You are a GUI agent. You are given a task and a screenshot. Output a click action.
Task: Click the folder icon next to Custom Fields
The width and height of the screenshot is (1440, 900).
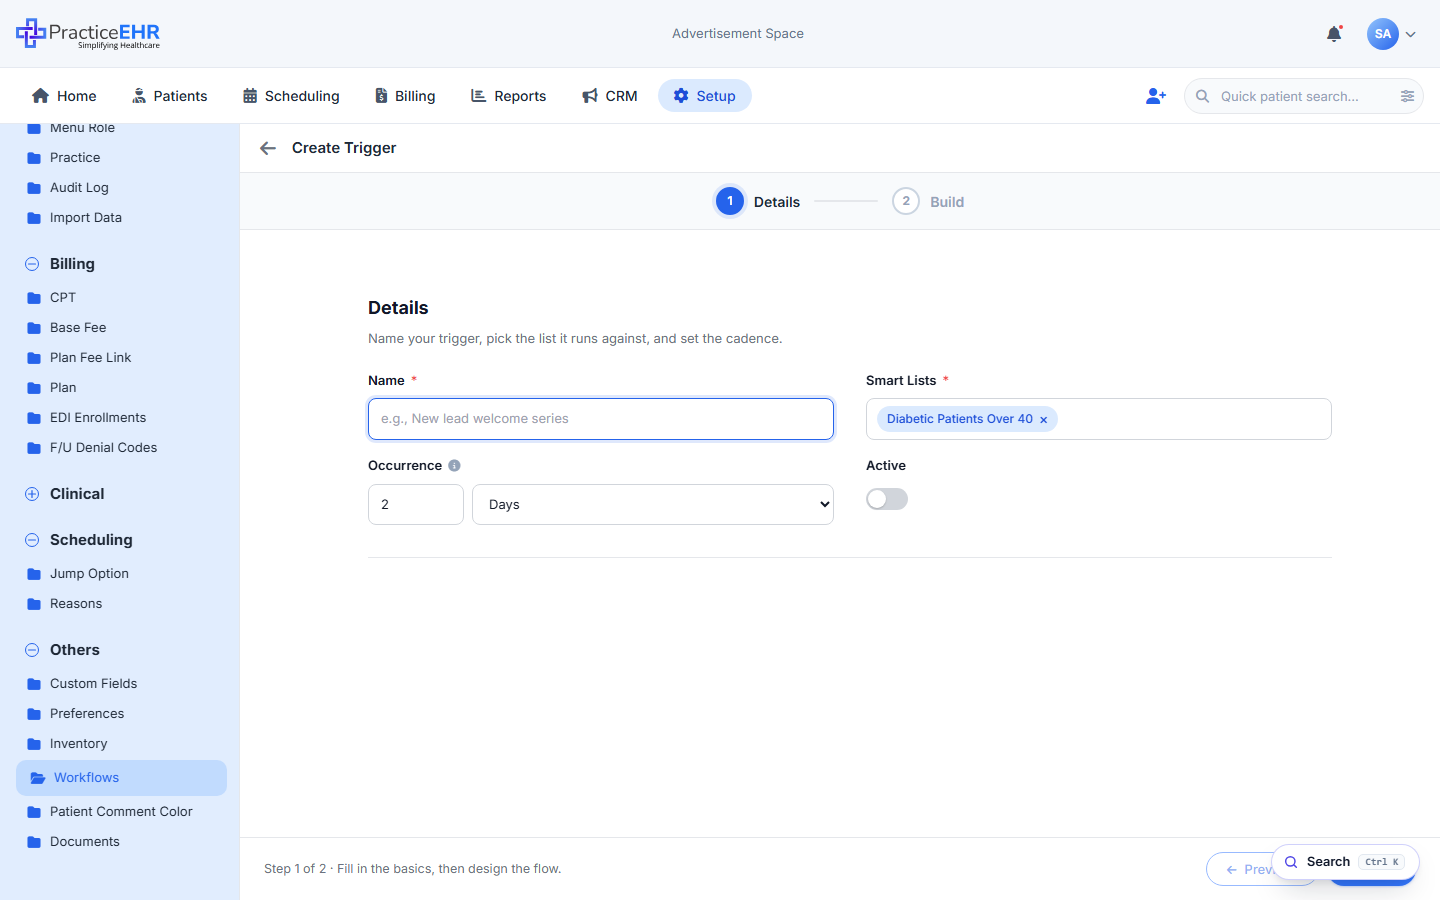[34, 684]
